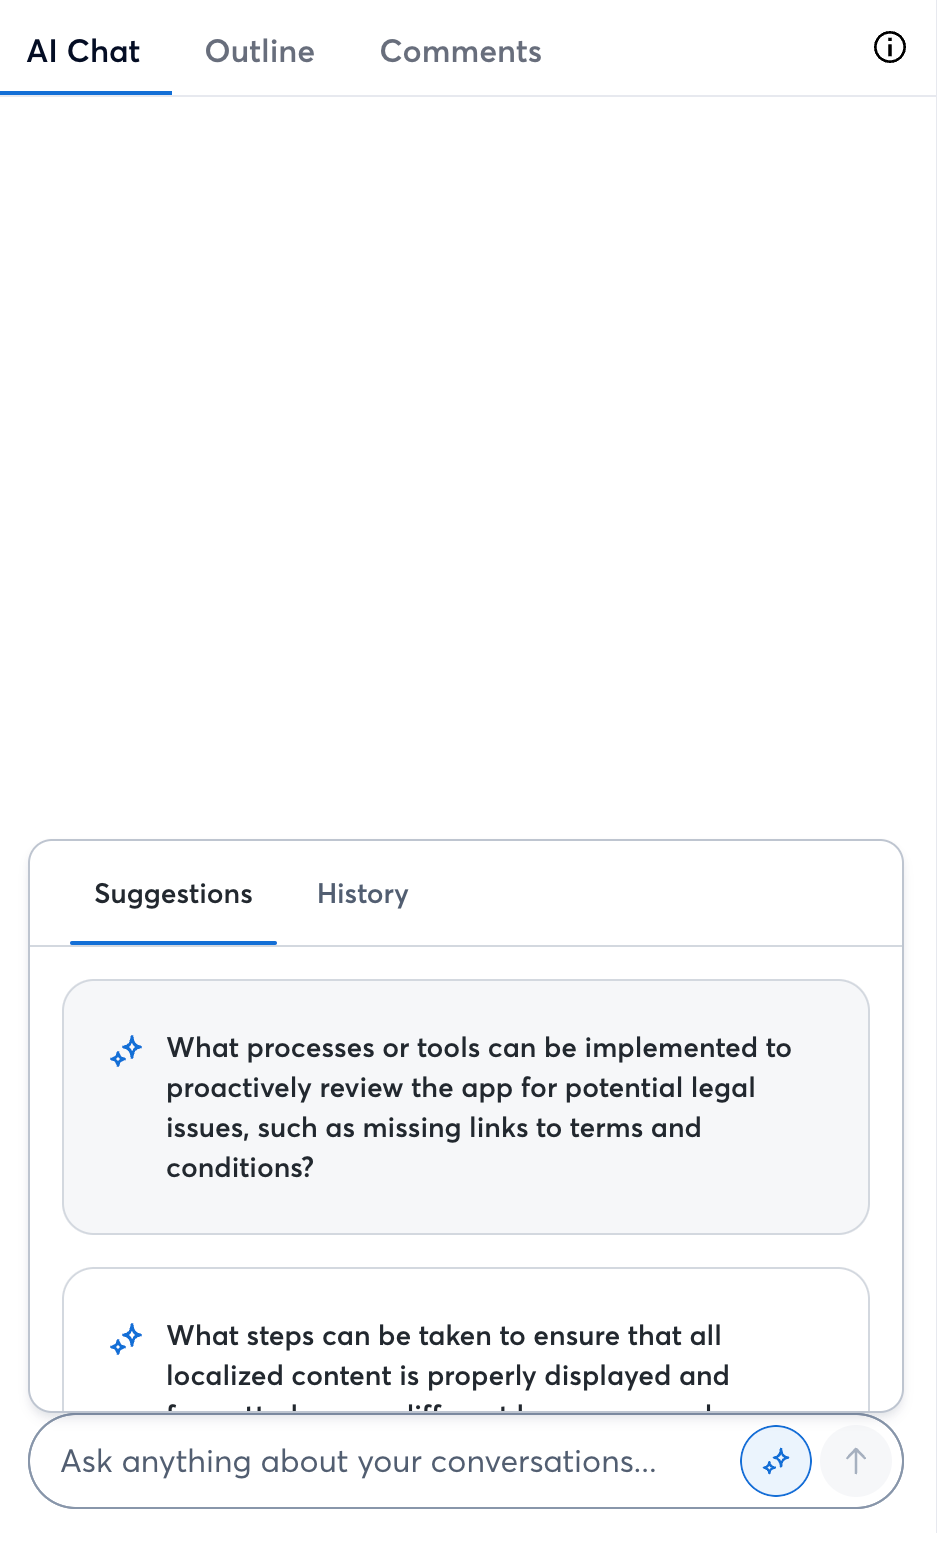This screenshot has height=1556, width=937.
Task: Select the AI Chat tab
Action: tap(85, 51)
